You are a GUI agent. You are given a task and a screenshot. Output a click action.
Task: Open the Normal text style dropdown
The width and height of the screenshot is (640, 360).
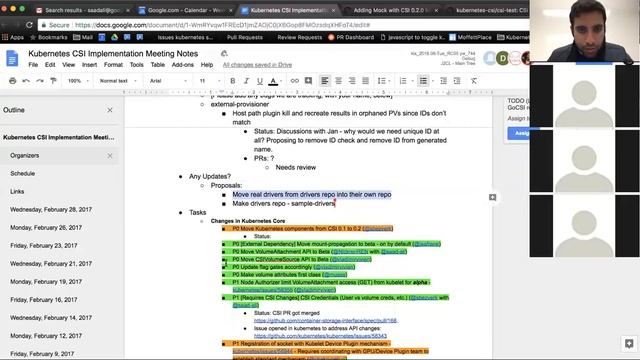pyautogui.click(x=118, y=81)
